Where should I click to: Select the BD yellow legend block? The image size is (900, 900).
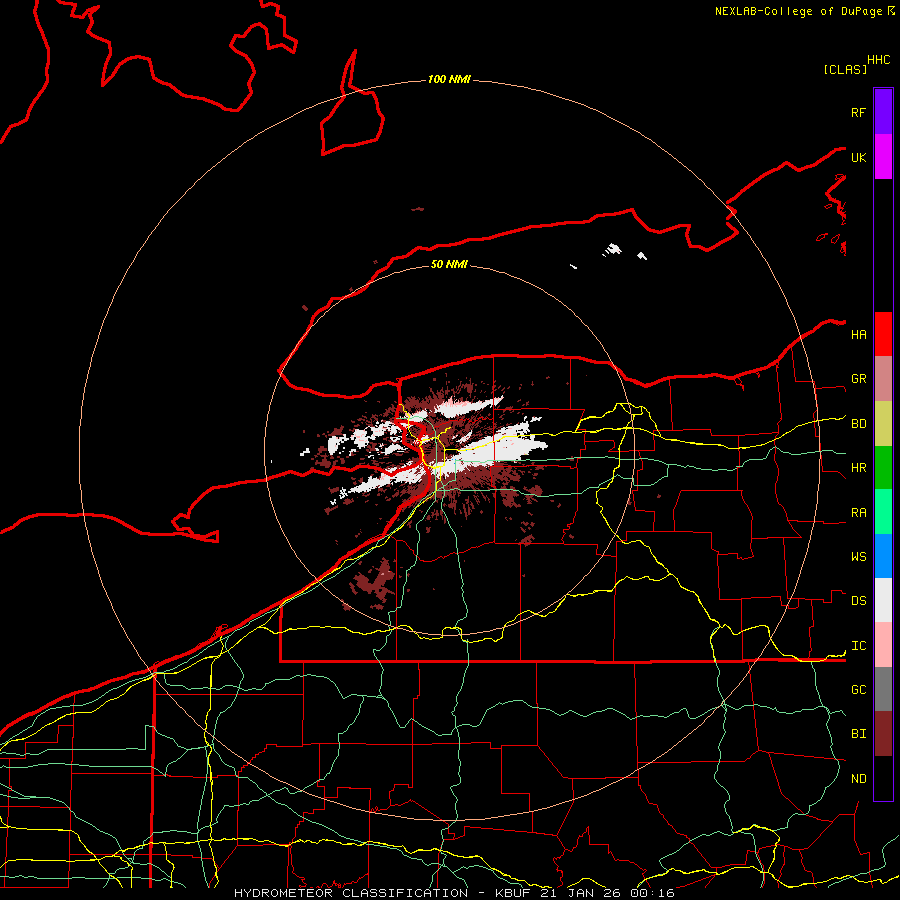(x=883, y=424)
